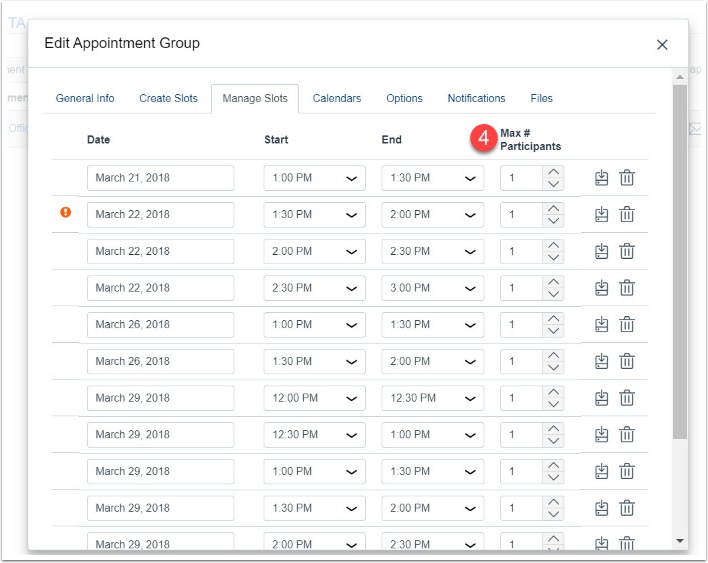Go to the Notifications tab
708x563 pixels.
pyautogui.click(x=476, y=98)
